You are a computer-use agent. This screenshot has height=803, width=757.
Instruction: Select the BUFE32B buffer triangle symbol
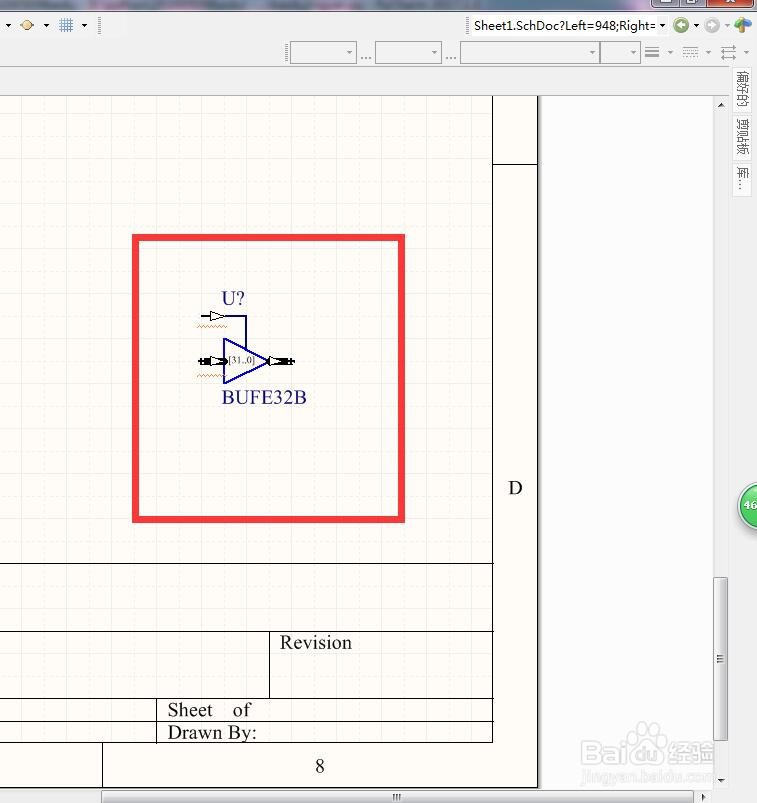pyautogui.click(x=243, y=361)
